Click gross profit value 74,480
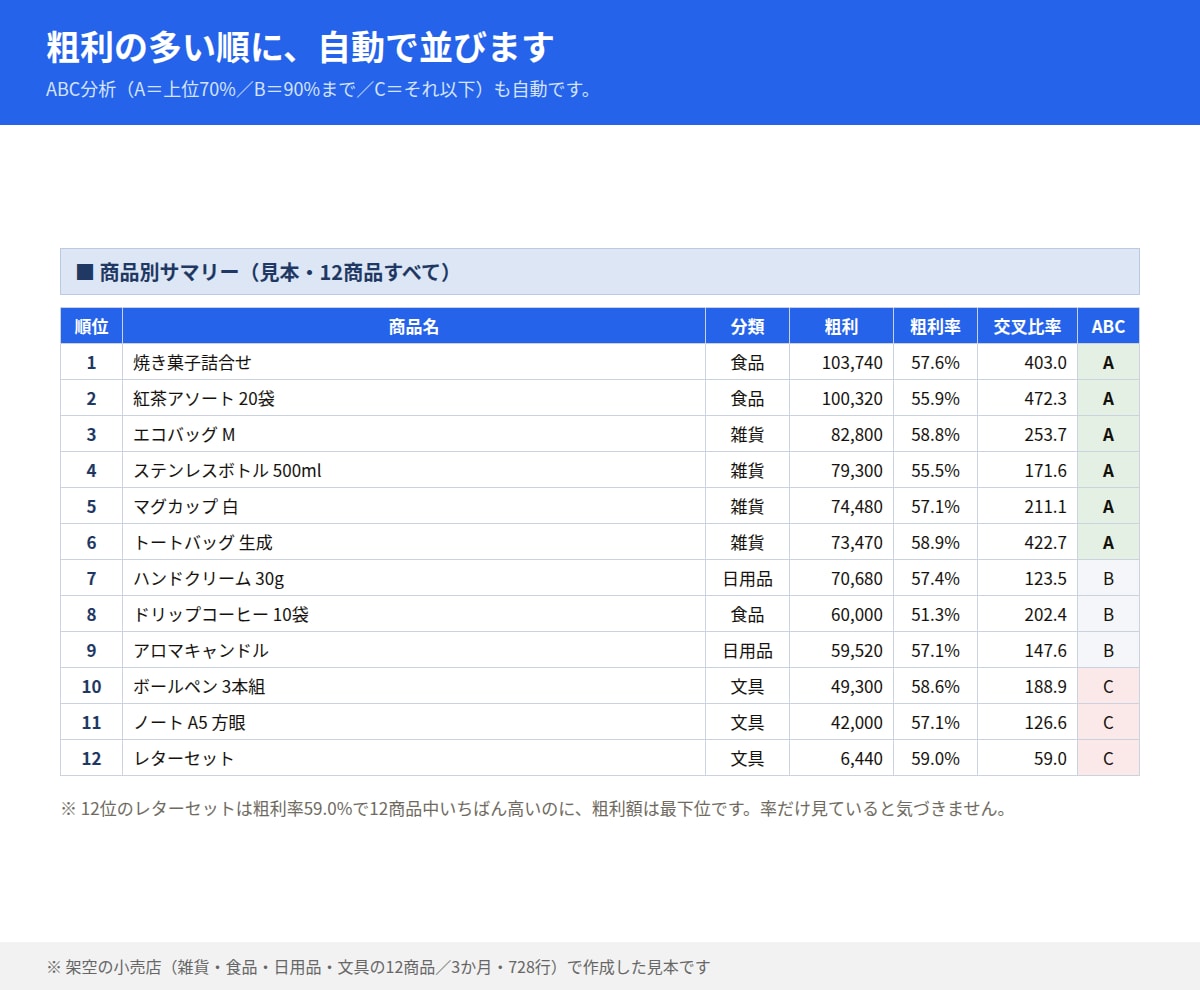This screenshot has width=1200, height=990. [842, 506]
